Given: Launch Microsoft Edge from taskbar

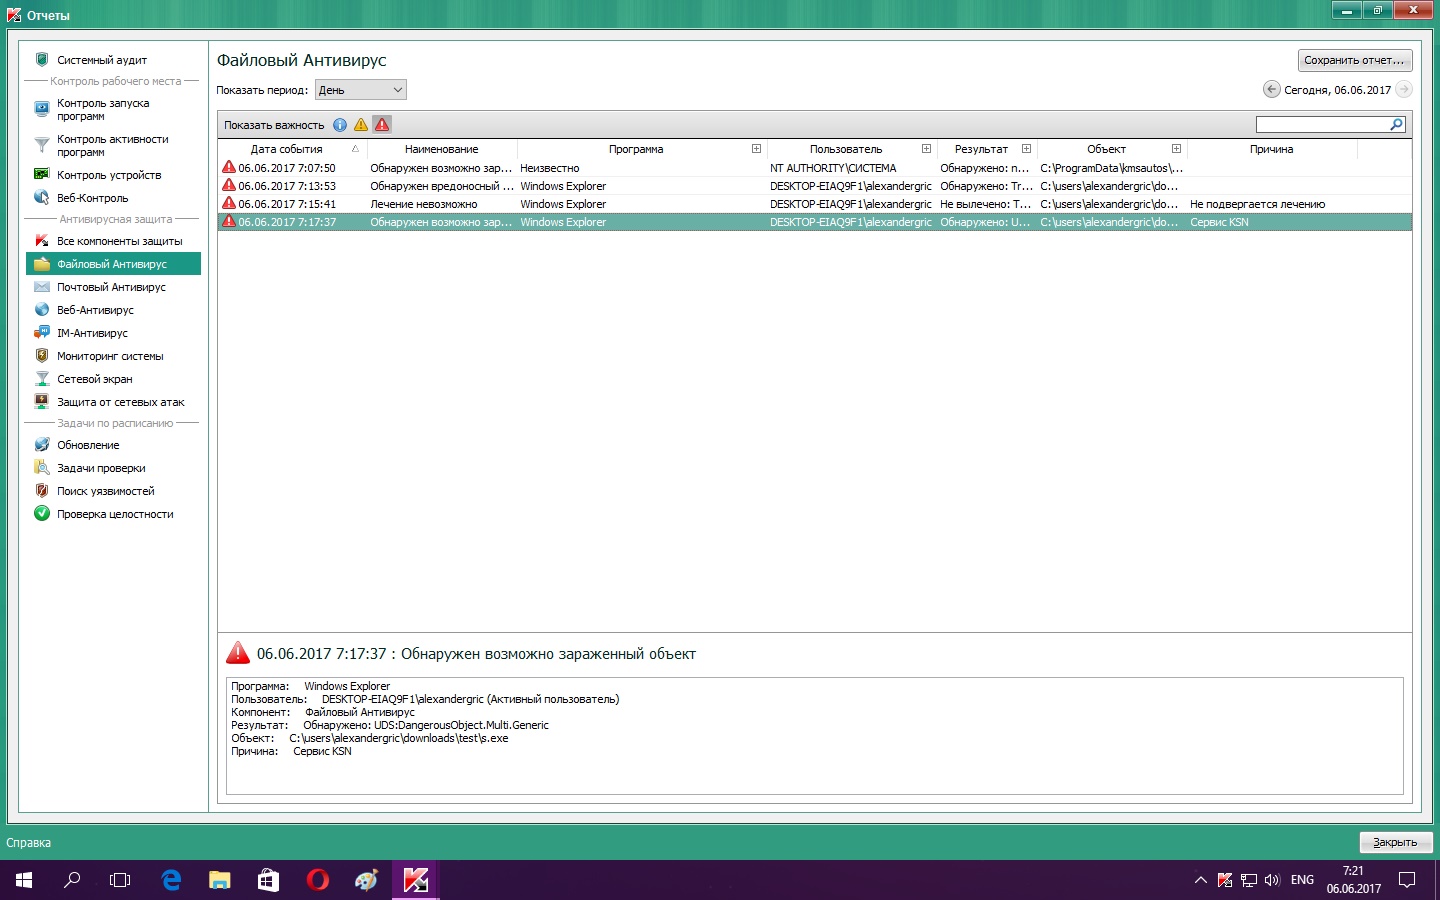Looking at the screenshot, I should tap(171, 880).
